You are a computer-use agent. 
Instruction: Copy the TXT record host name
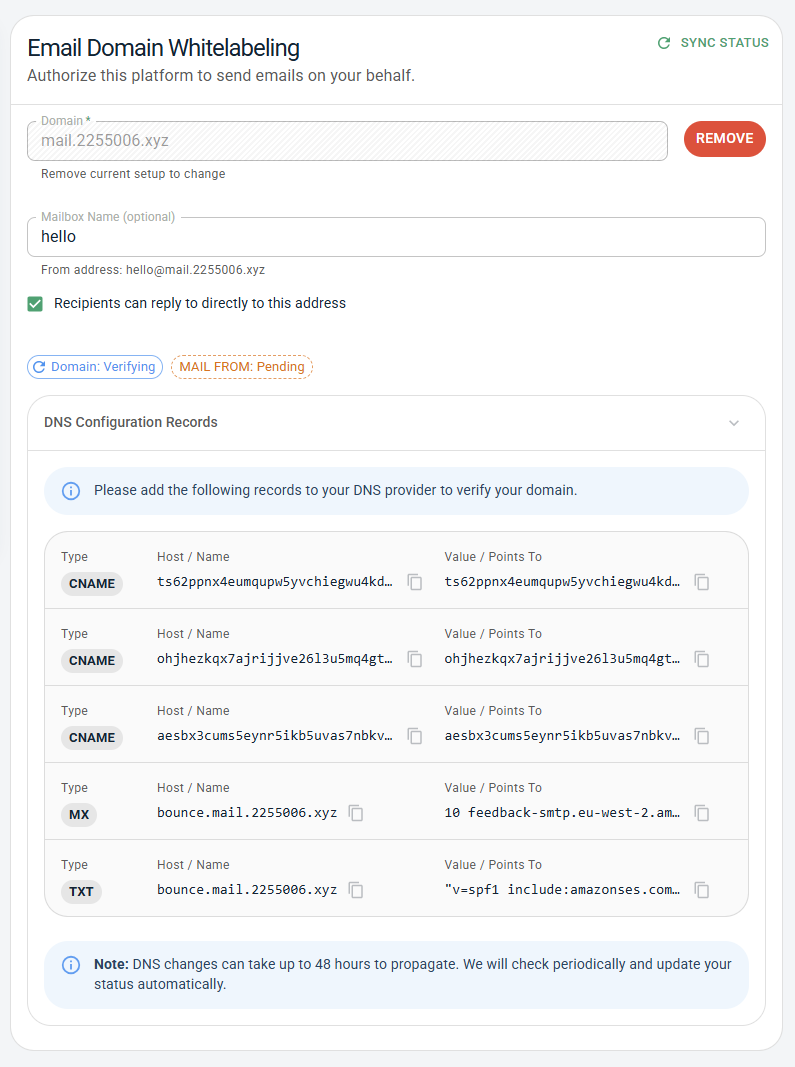pos(356,890)
